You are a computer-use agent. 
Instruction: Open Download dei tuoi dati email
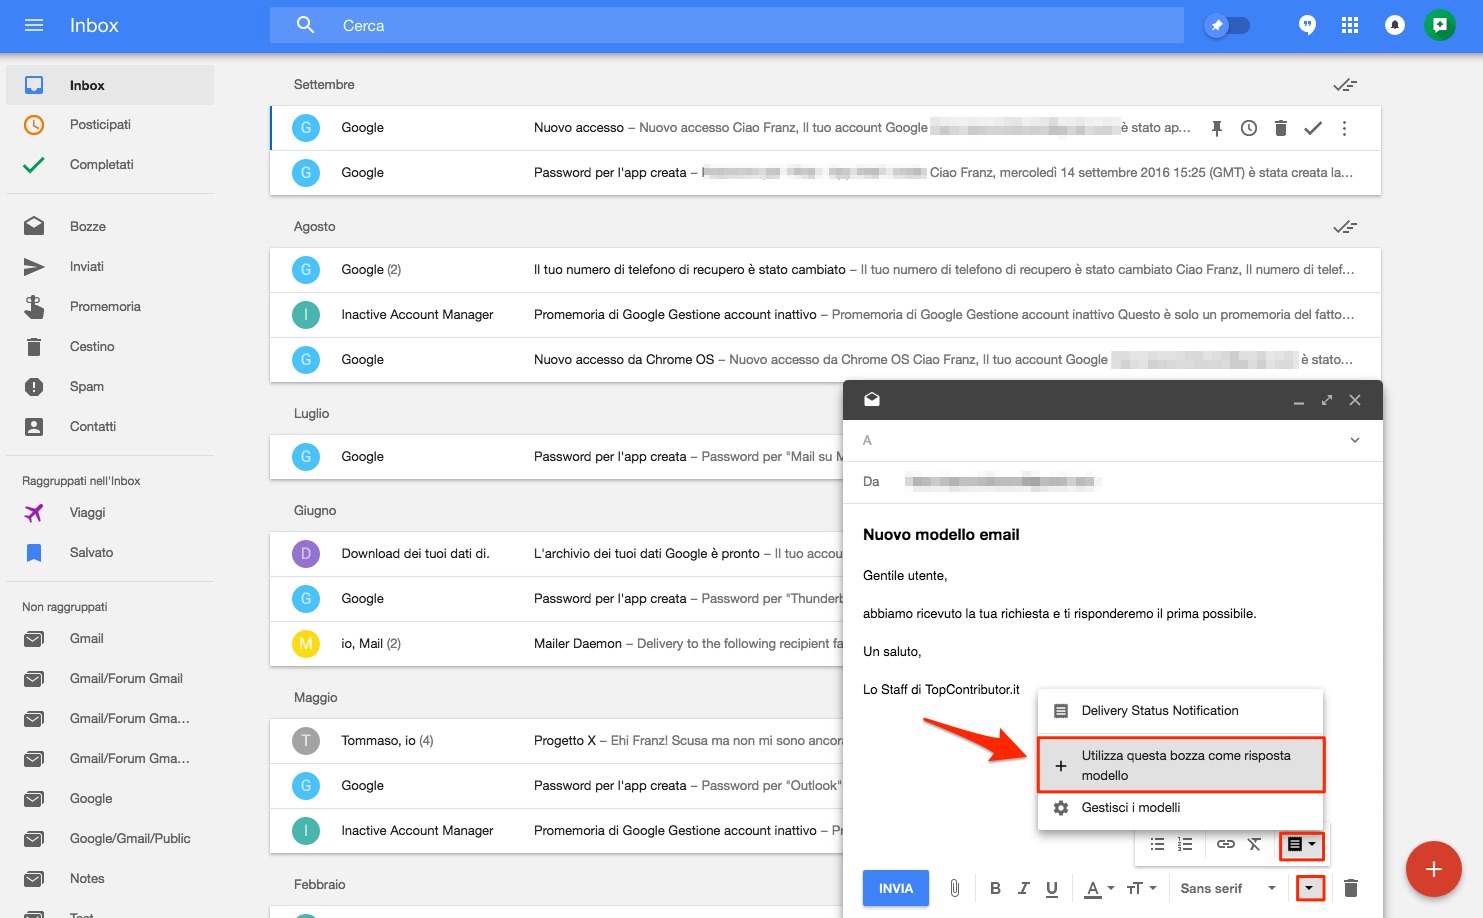point(556,554)
